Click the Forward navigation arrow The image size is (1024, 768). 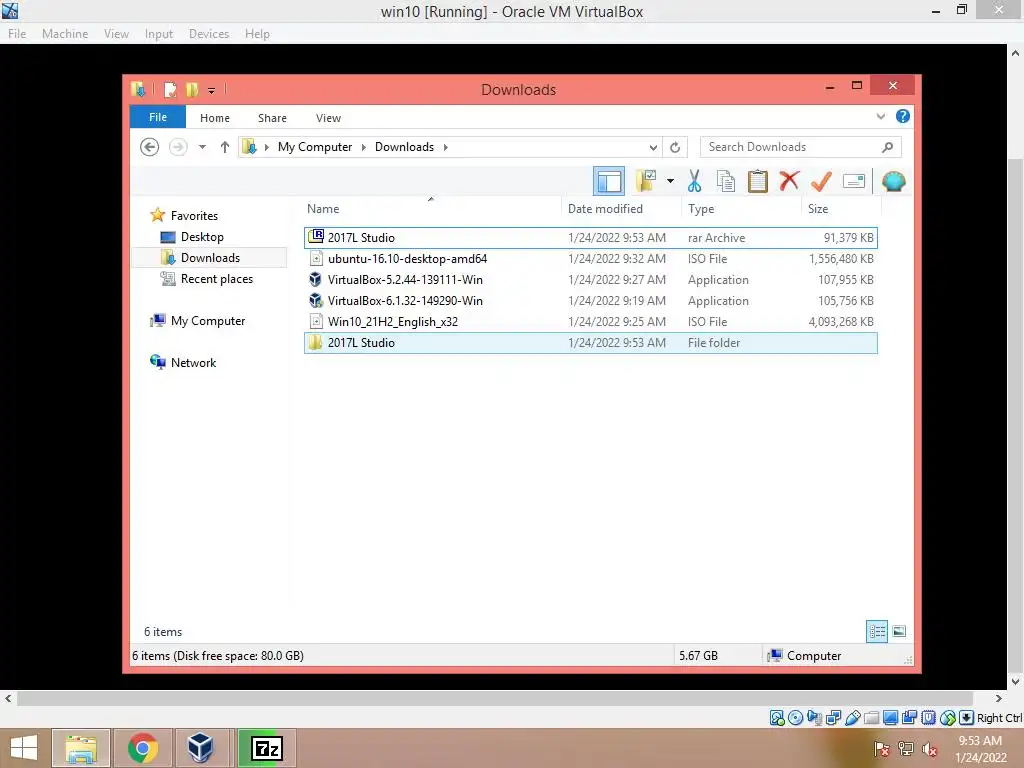178,147
